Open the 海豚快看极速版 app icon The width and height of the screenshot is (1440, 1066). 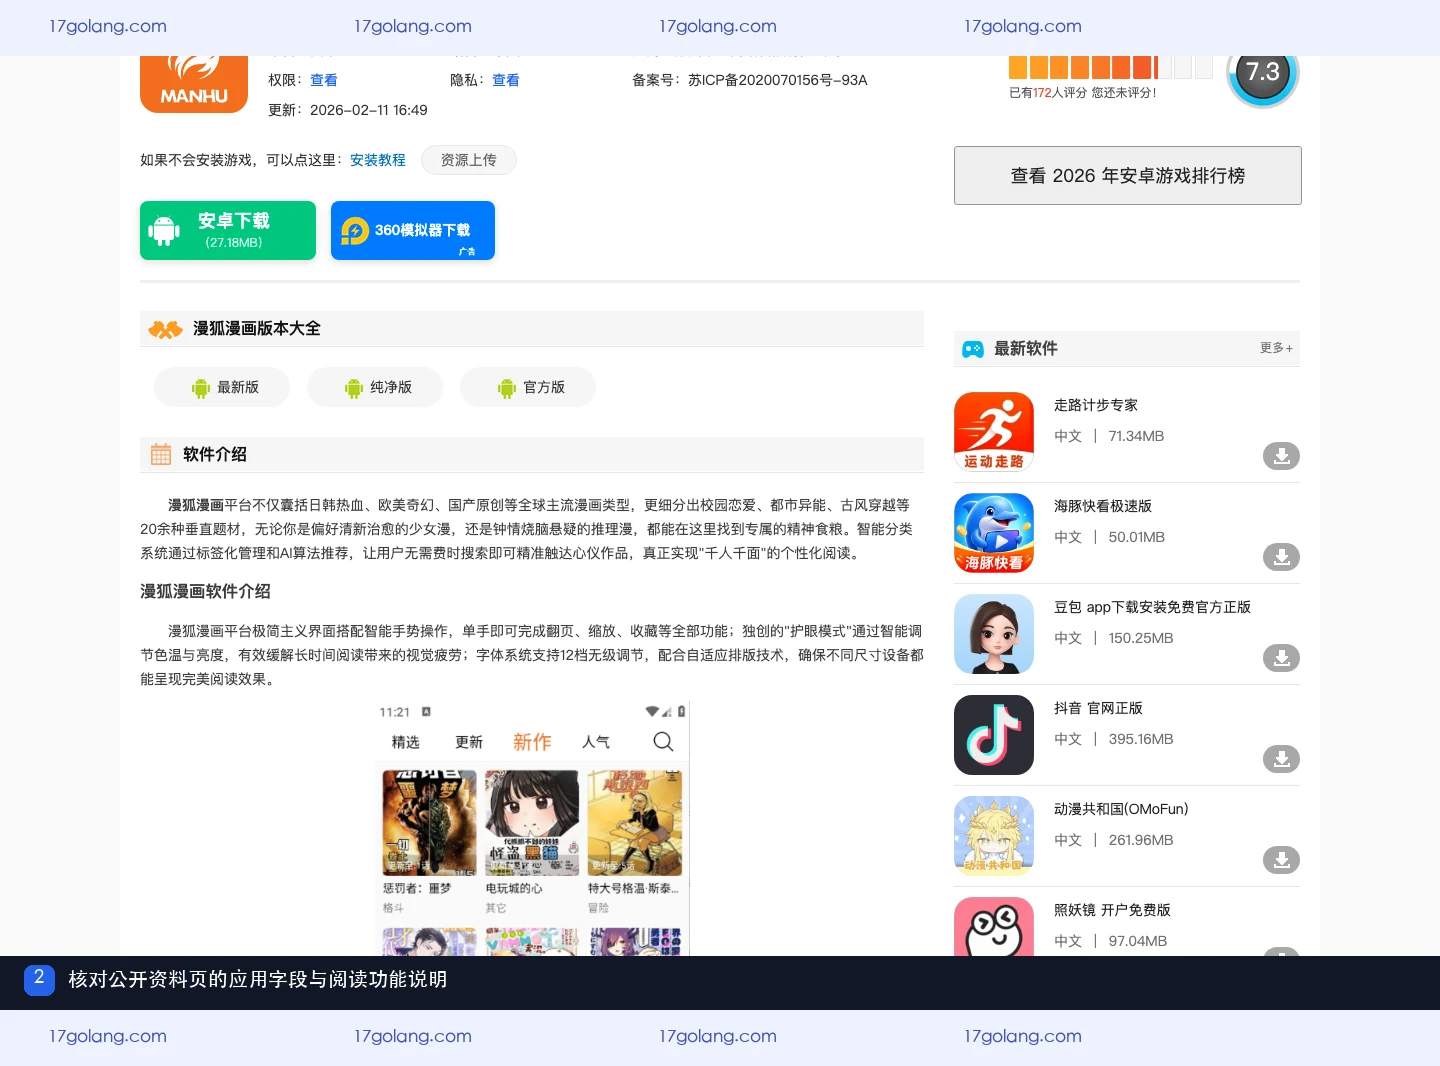coord(994,533)
